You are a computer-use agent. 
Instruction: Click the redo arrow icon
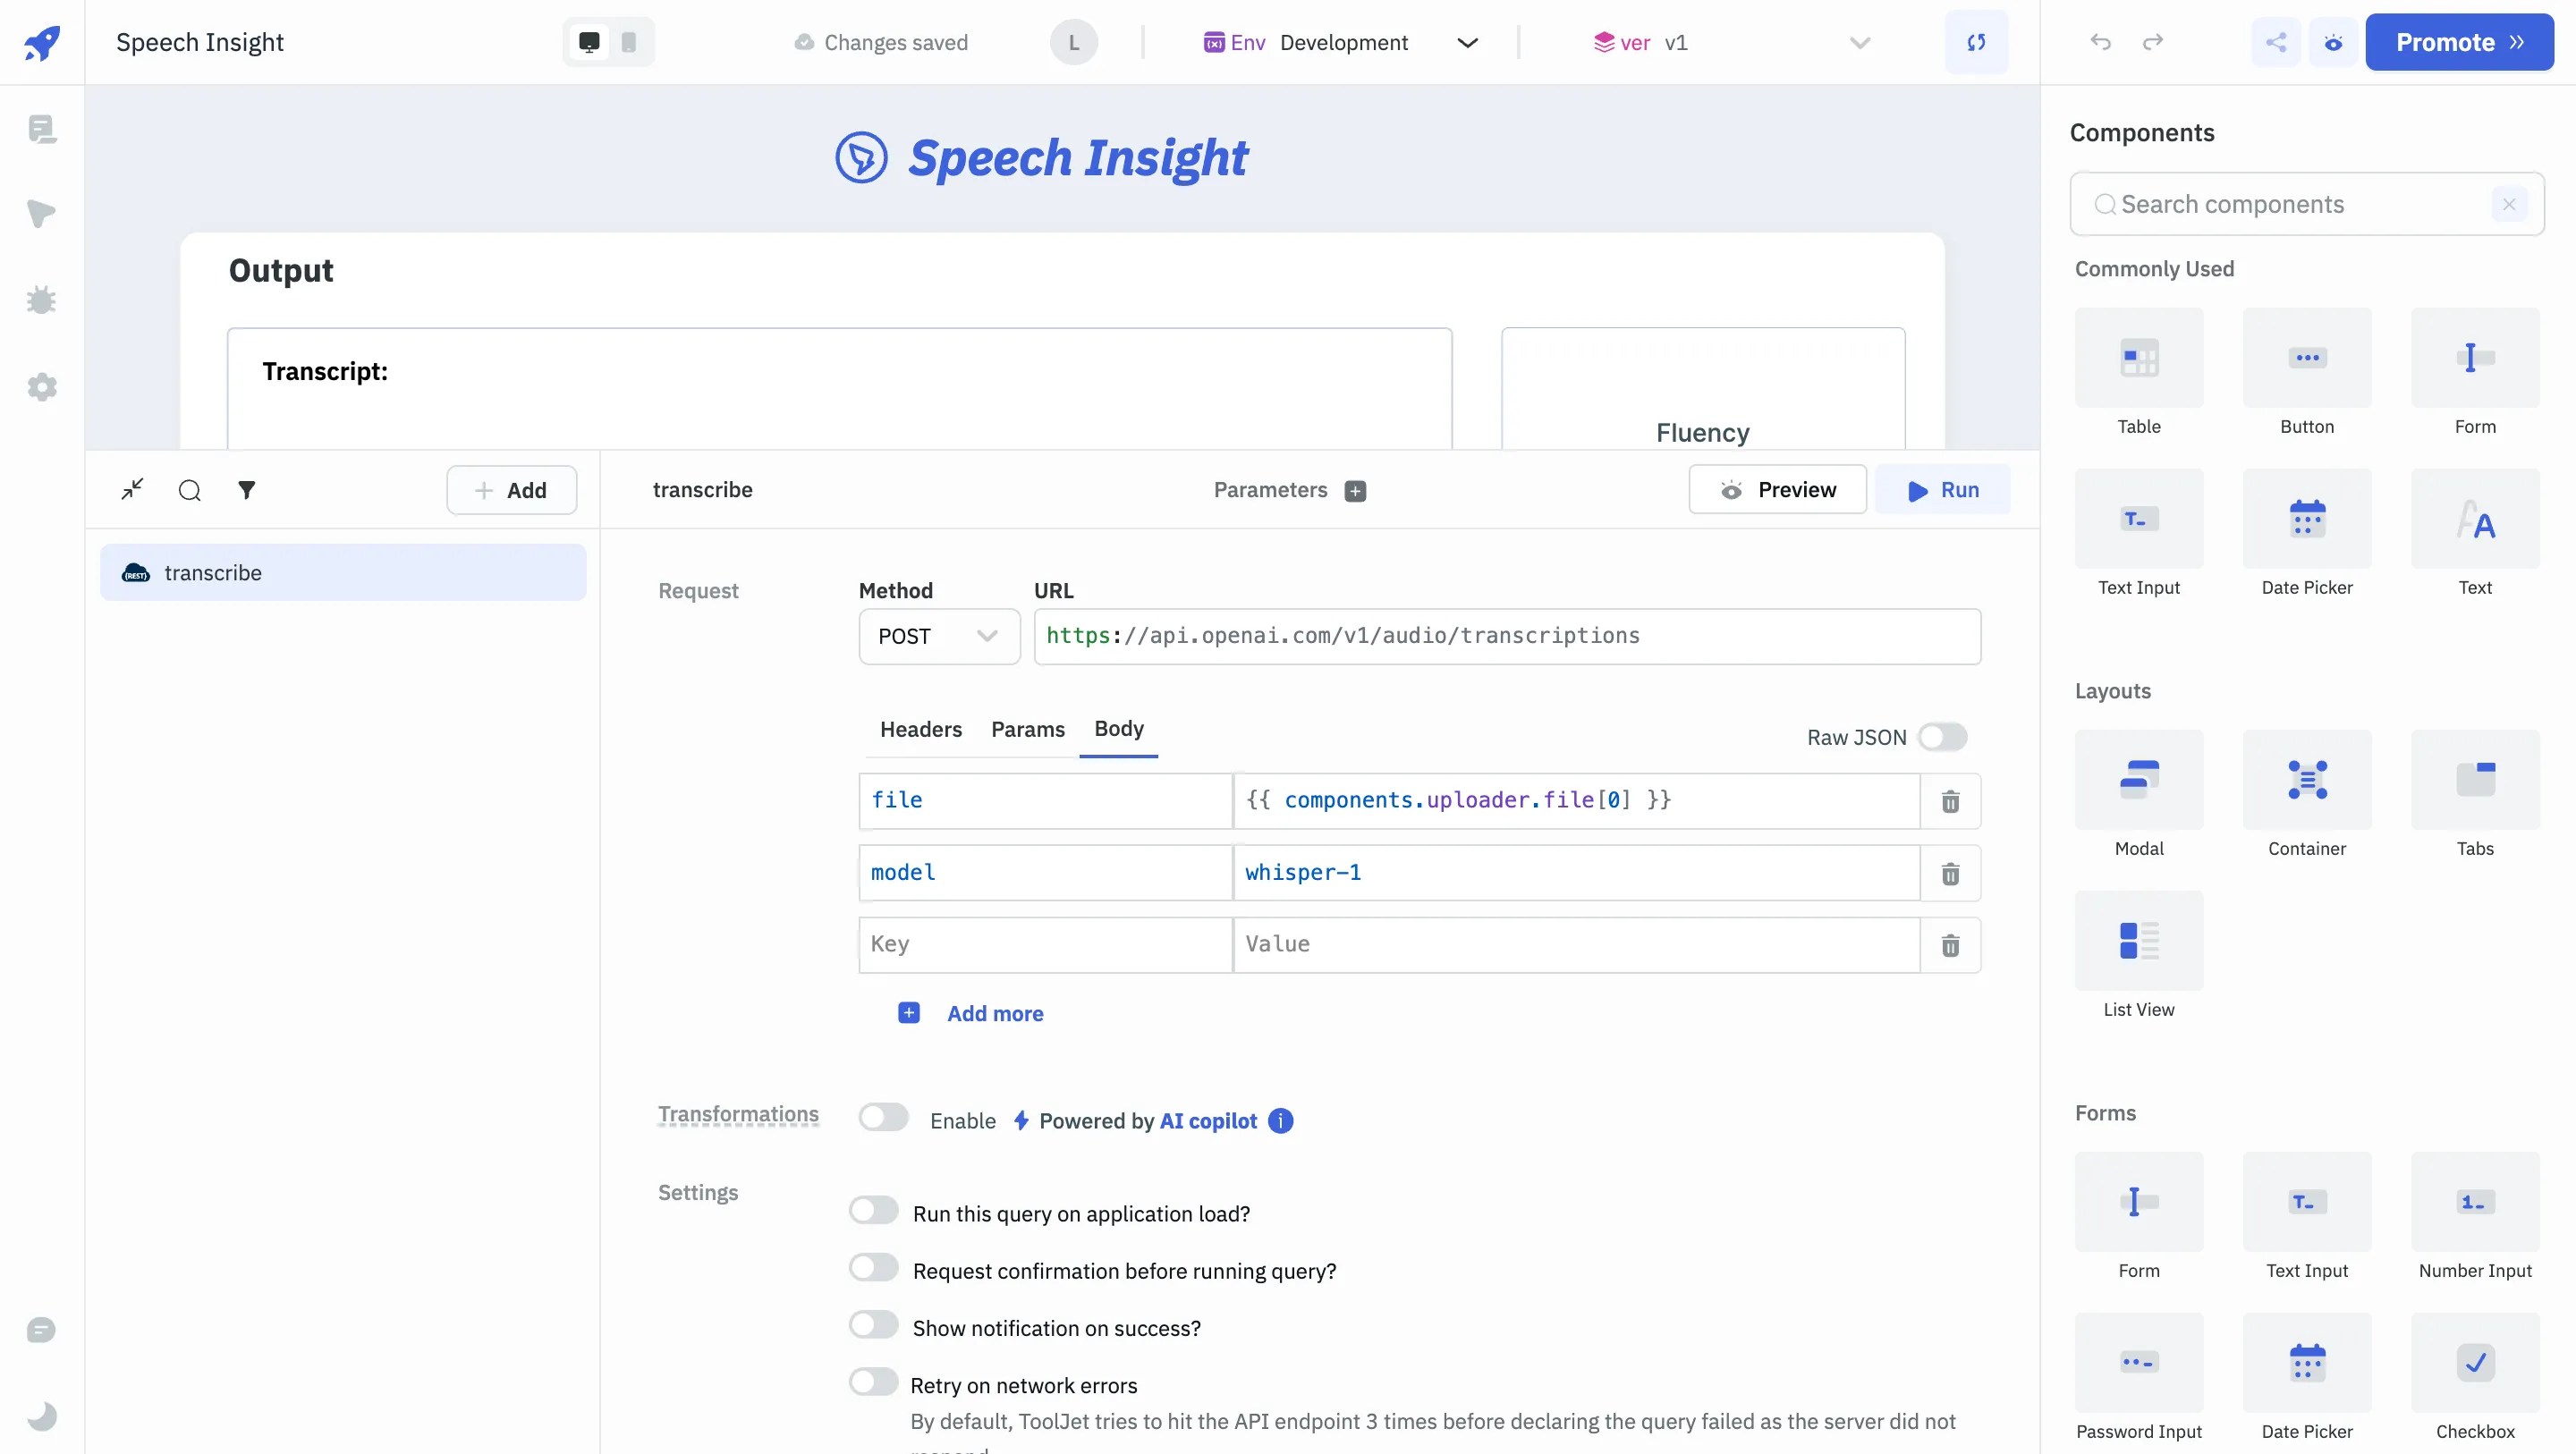2153,42
